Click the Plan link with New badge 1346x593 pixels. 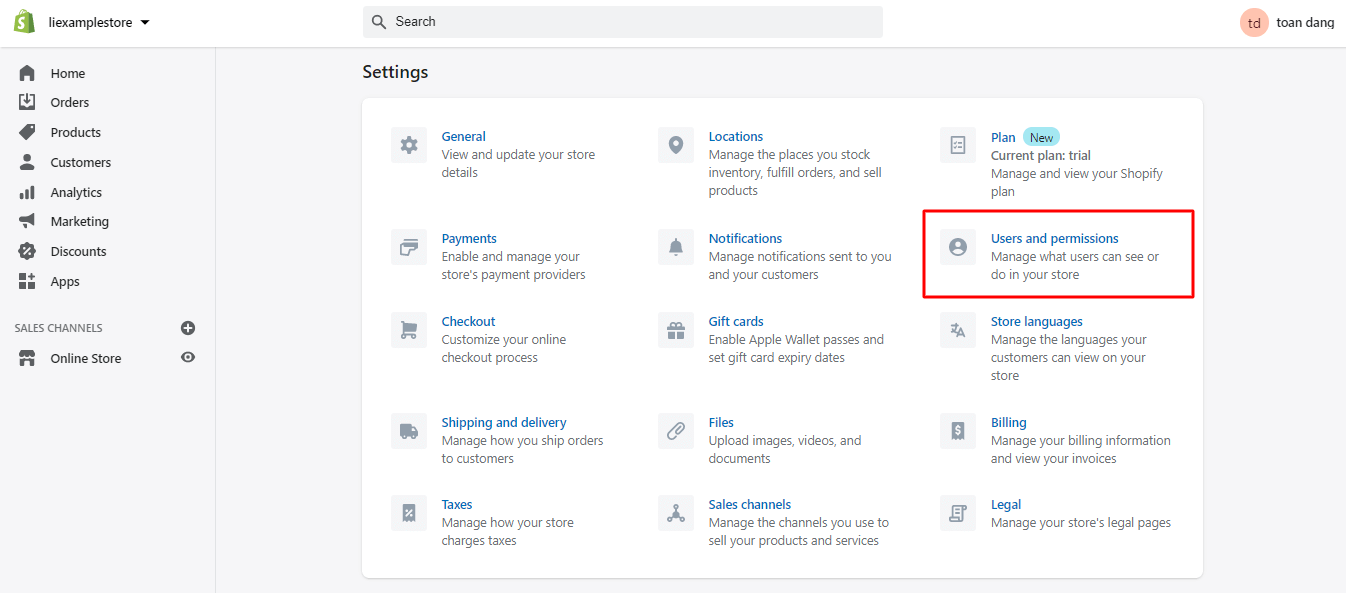1003,136
